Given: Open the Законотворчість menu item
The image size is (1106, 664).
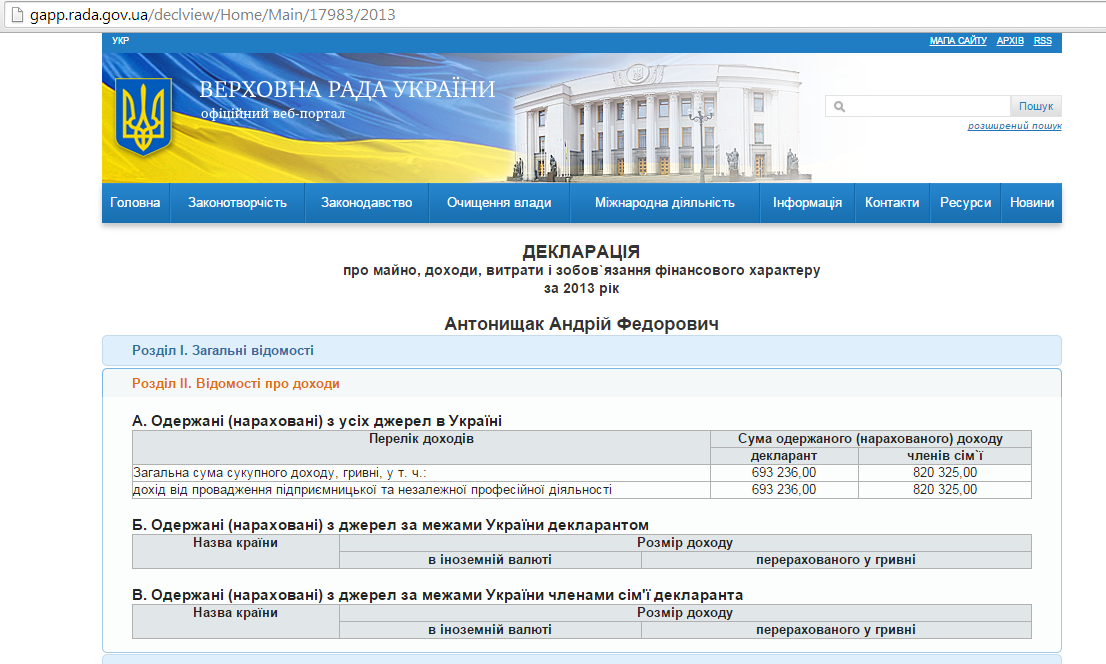Looking at the screenshot, I should tap(237, 203).
